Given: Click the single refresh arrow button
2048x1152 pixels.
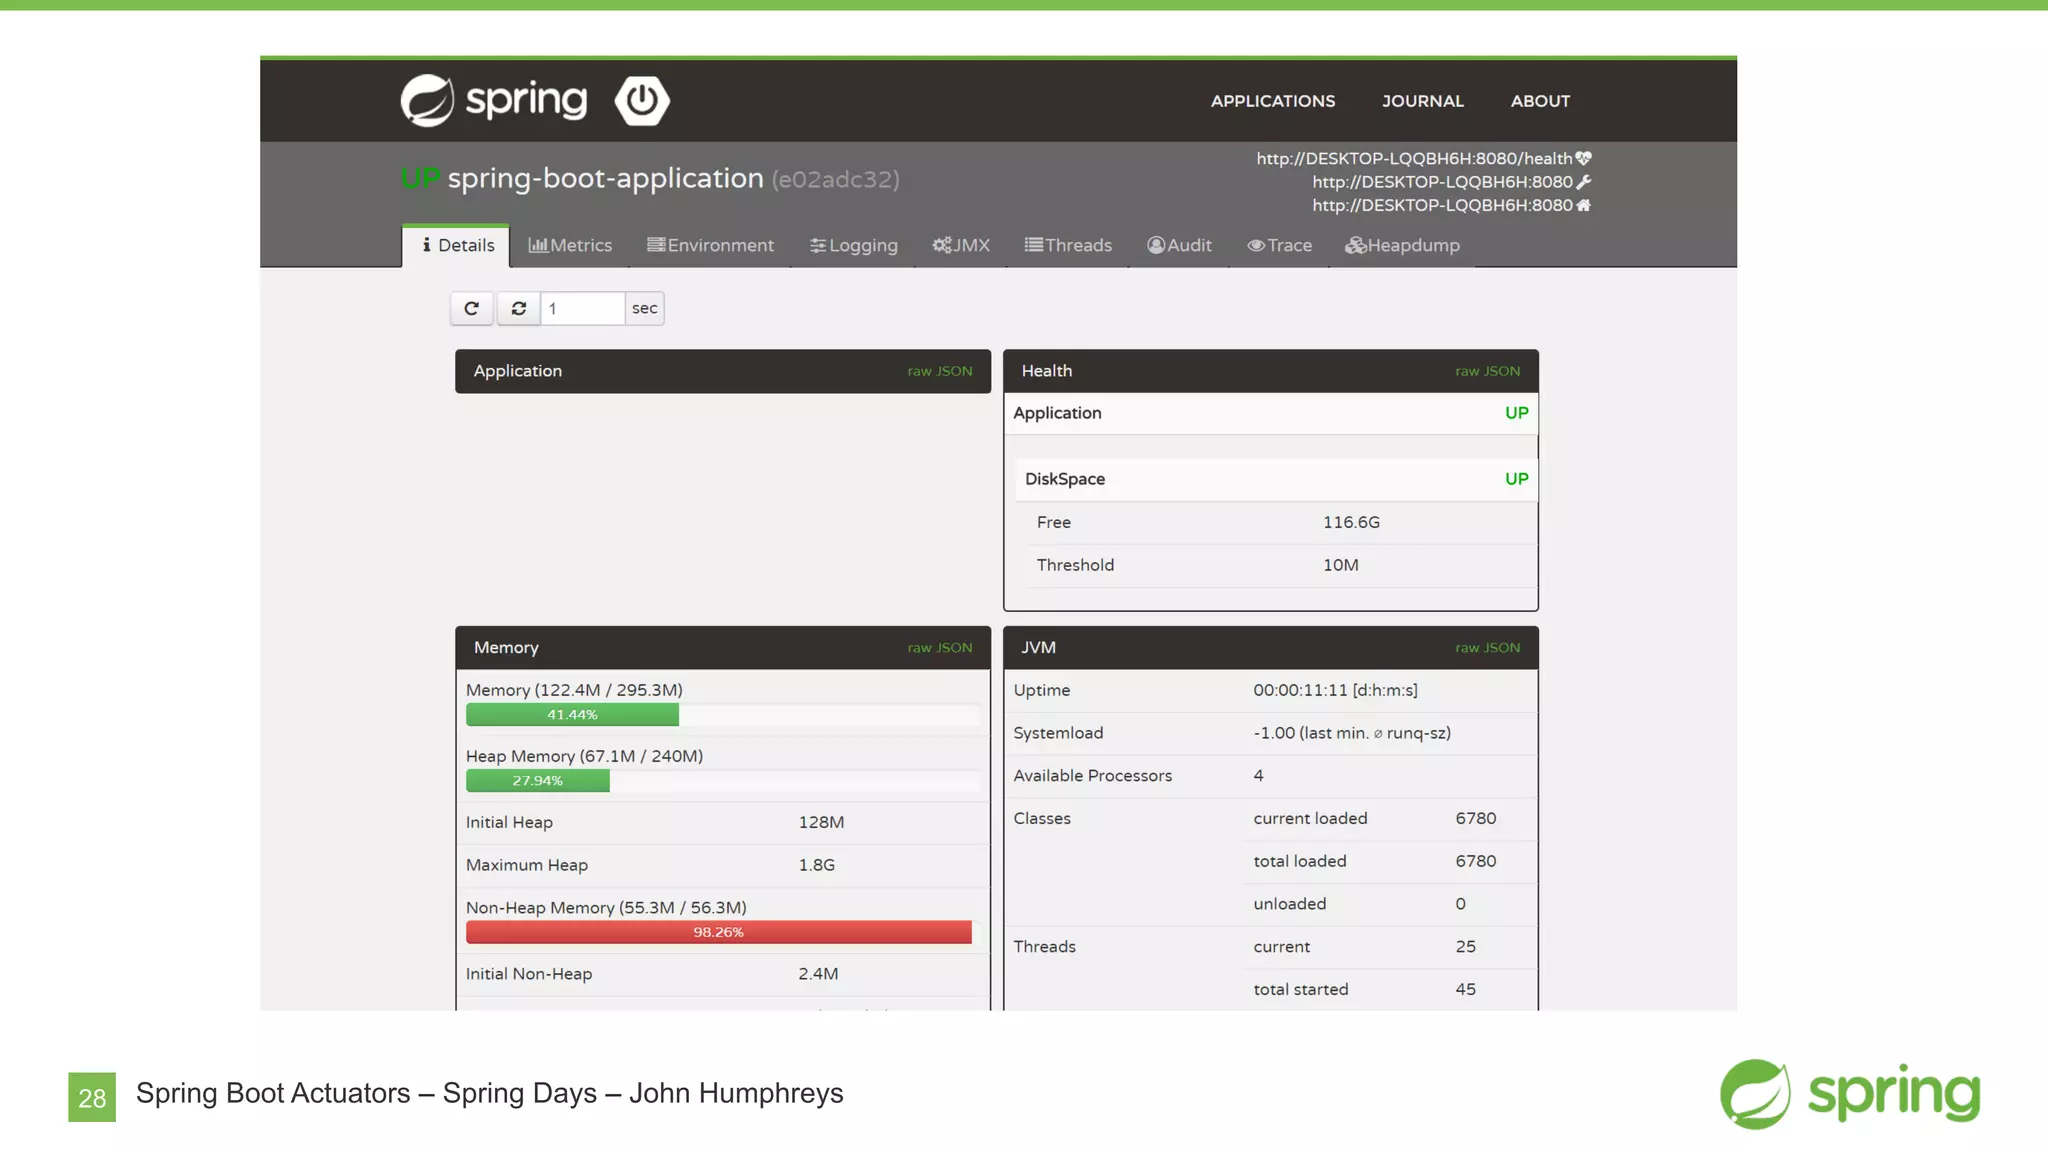Looking at the screenshot, I should 471,308.
